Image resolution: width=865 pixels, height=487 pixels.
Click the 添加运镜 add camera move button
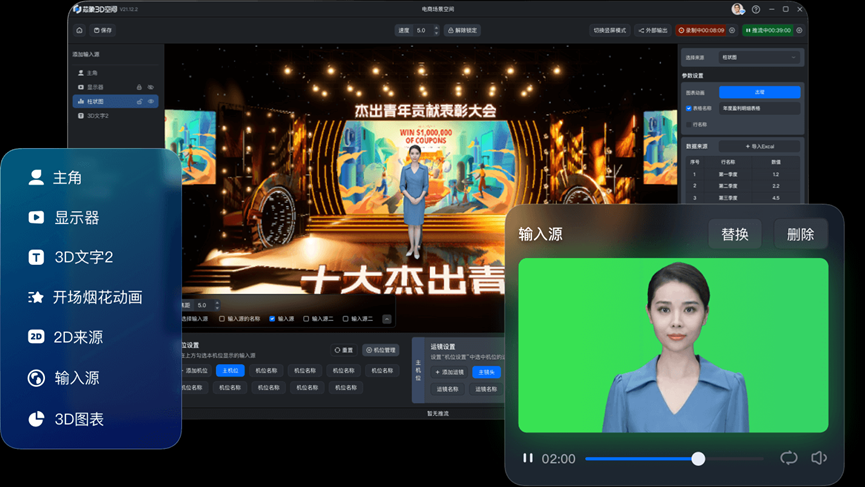coord(450,372)
